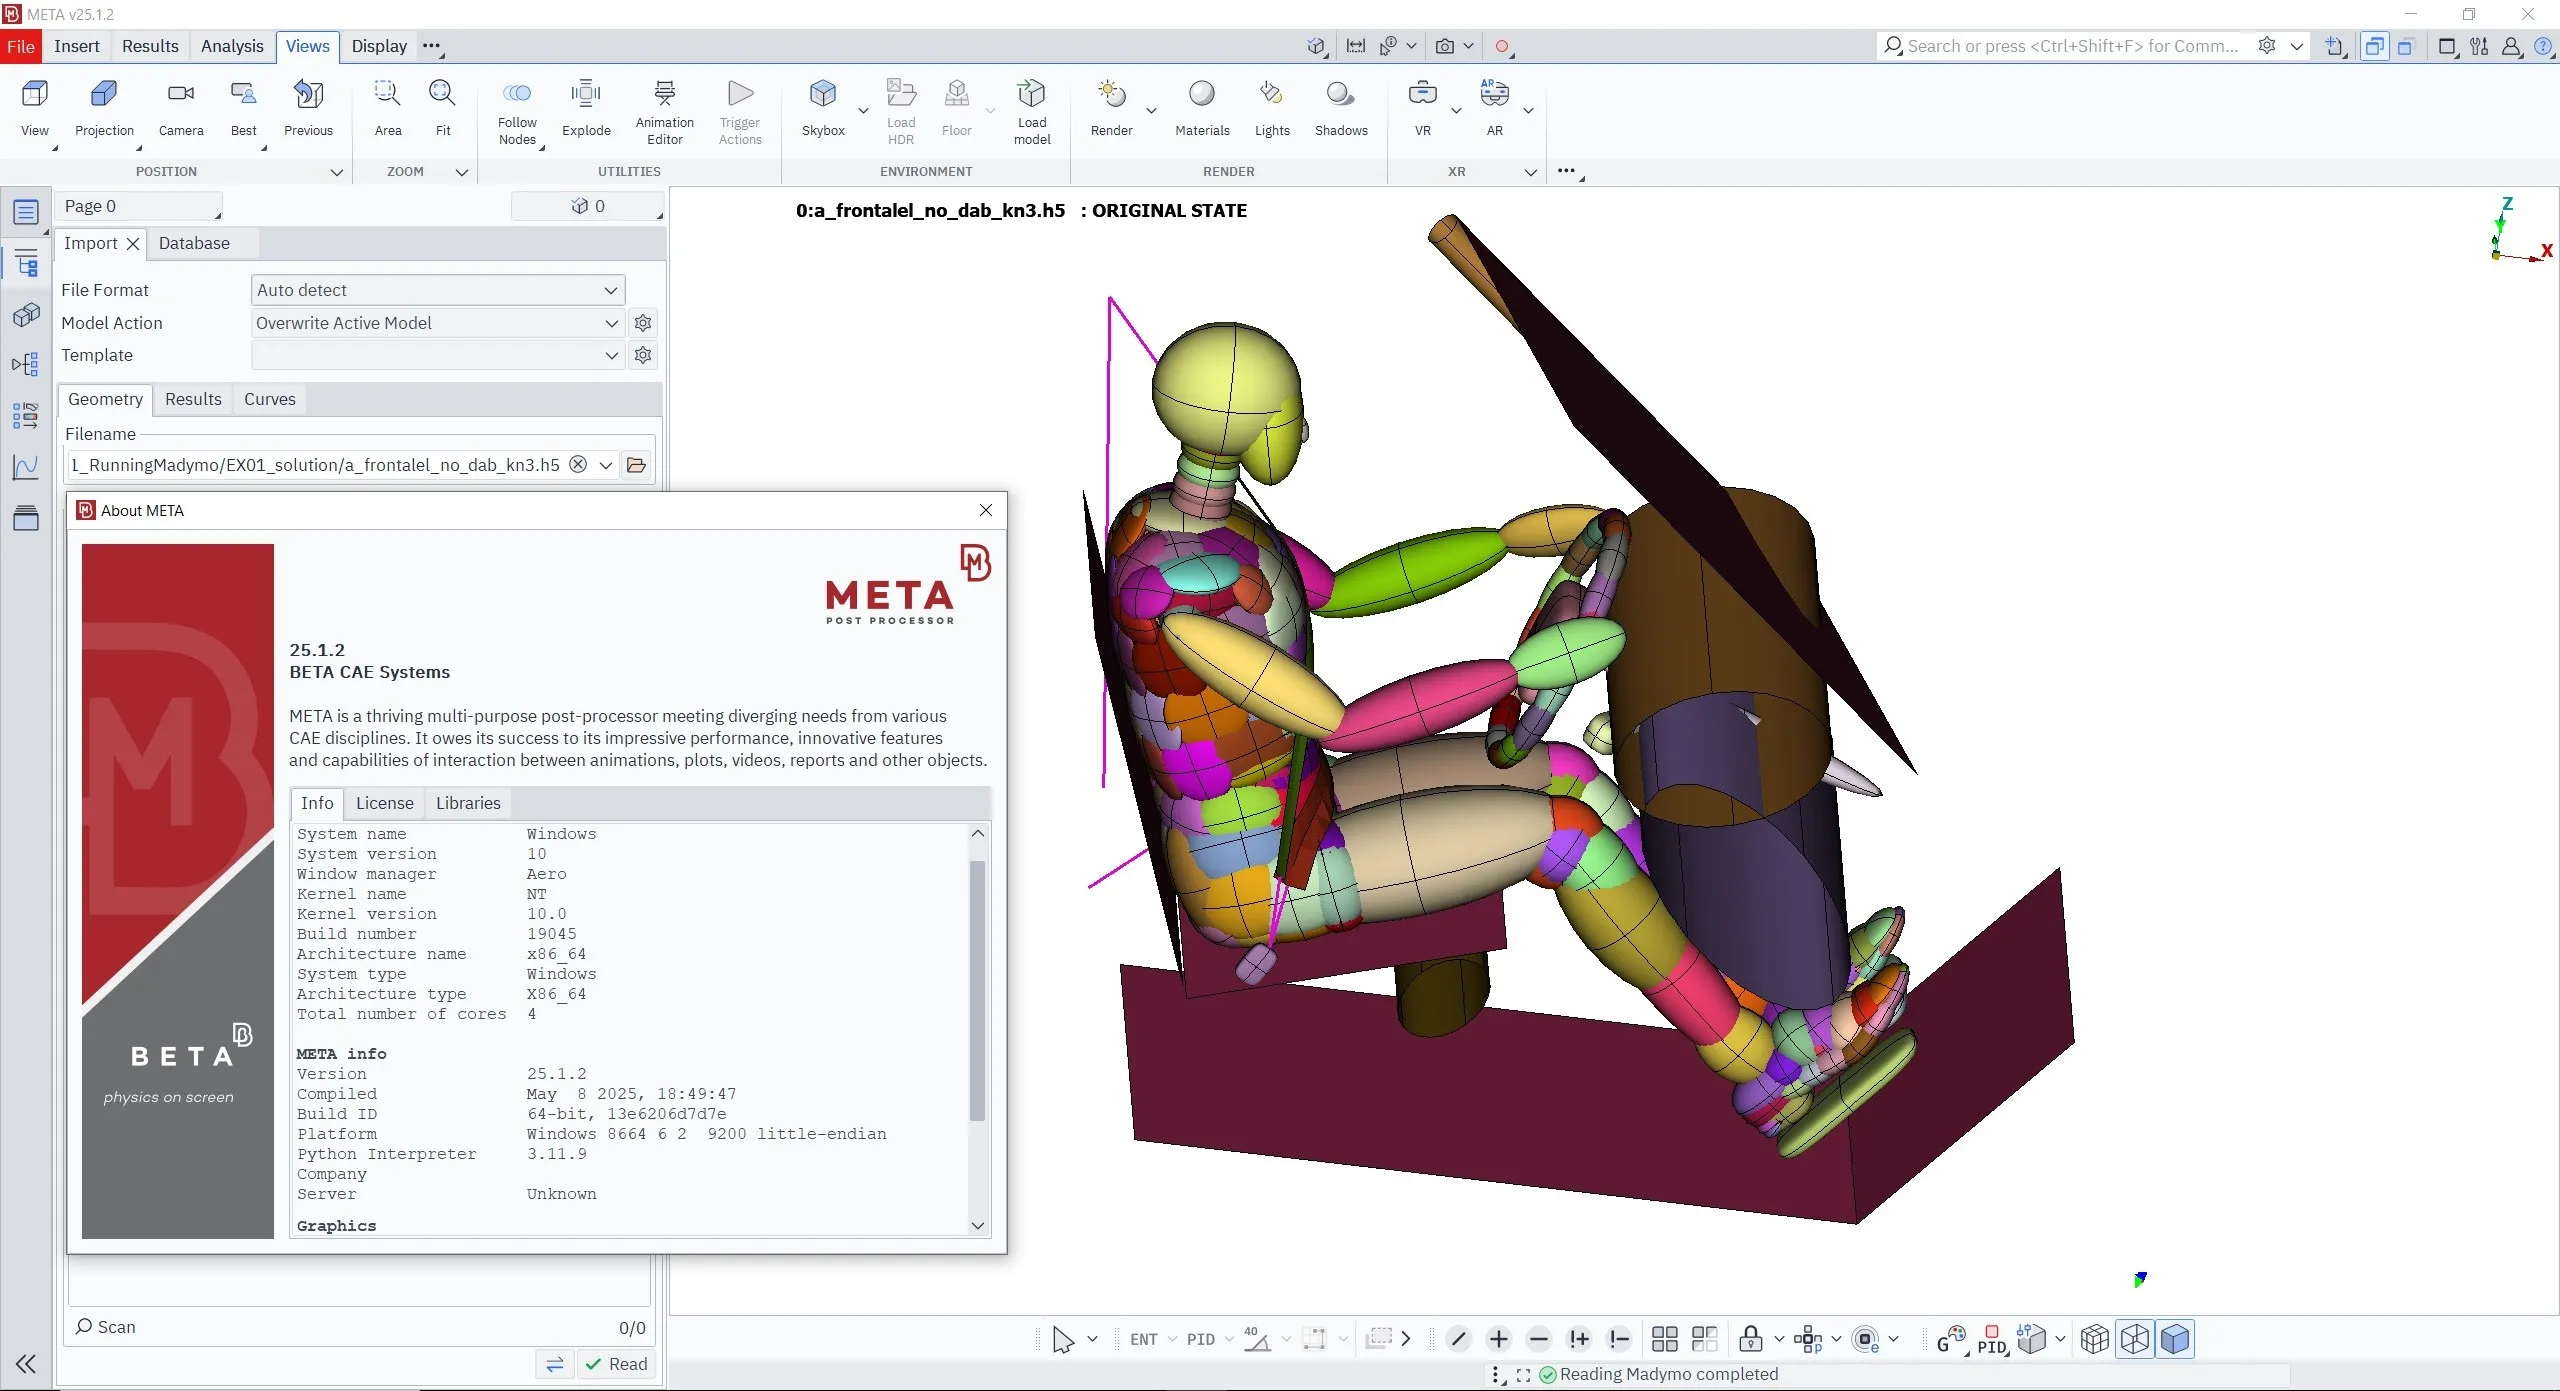Click the Read button

click(617, 1364)
